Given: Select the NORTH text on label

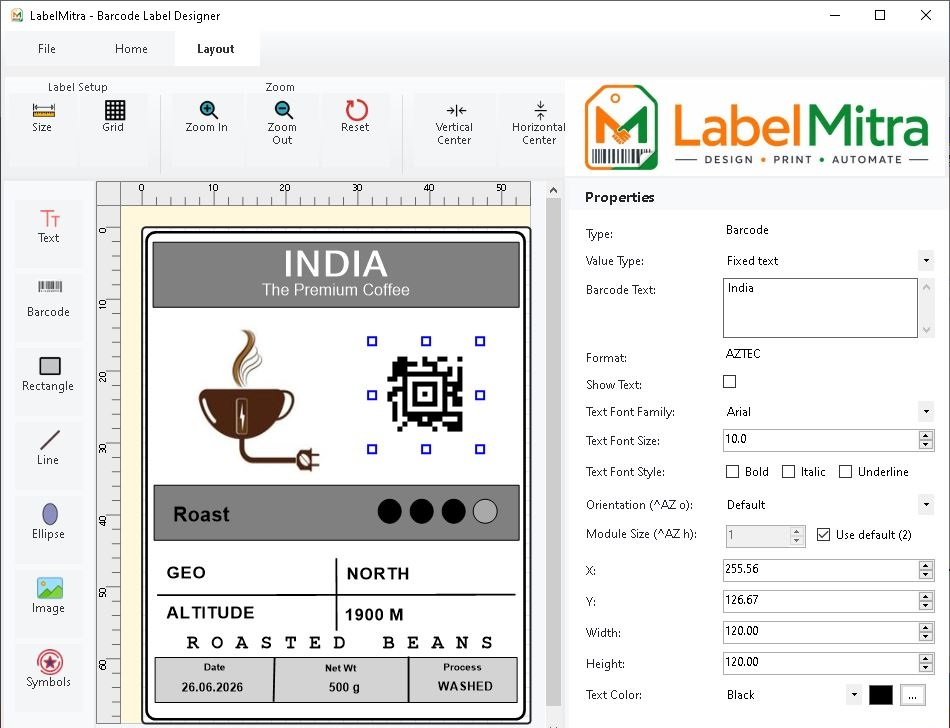Looking at the screenshot, I should point(377,574).
